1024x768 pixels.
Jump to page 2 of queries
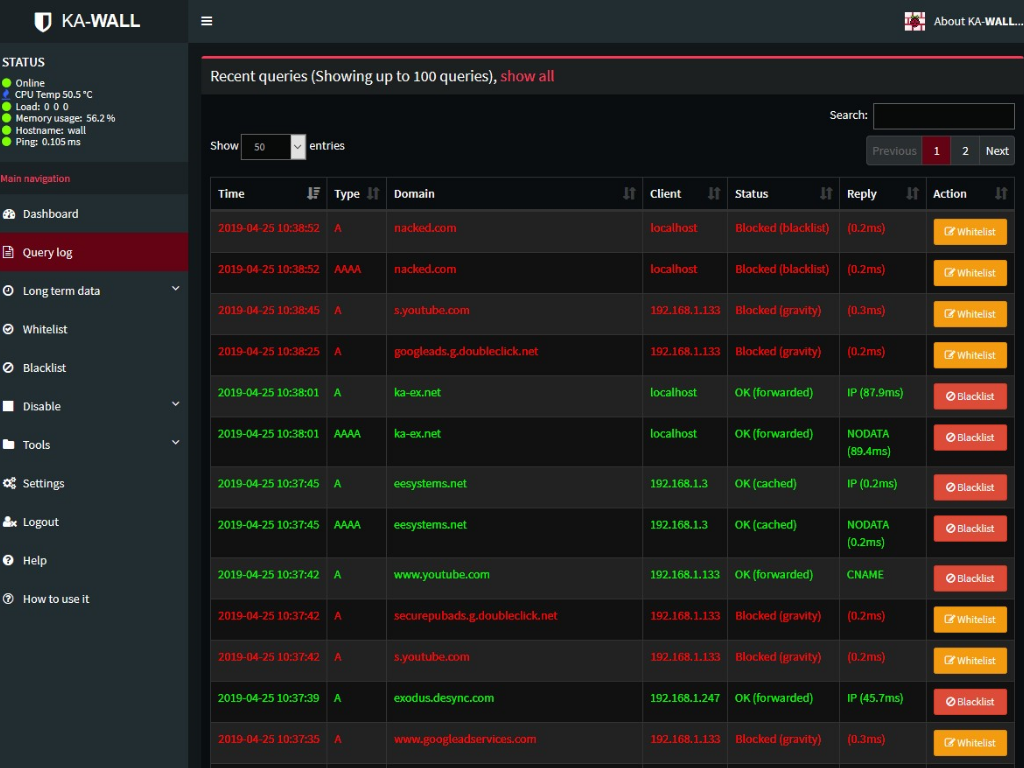pyautogui.click(x=965, y=151)
